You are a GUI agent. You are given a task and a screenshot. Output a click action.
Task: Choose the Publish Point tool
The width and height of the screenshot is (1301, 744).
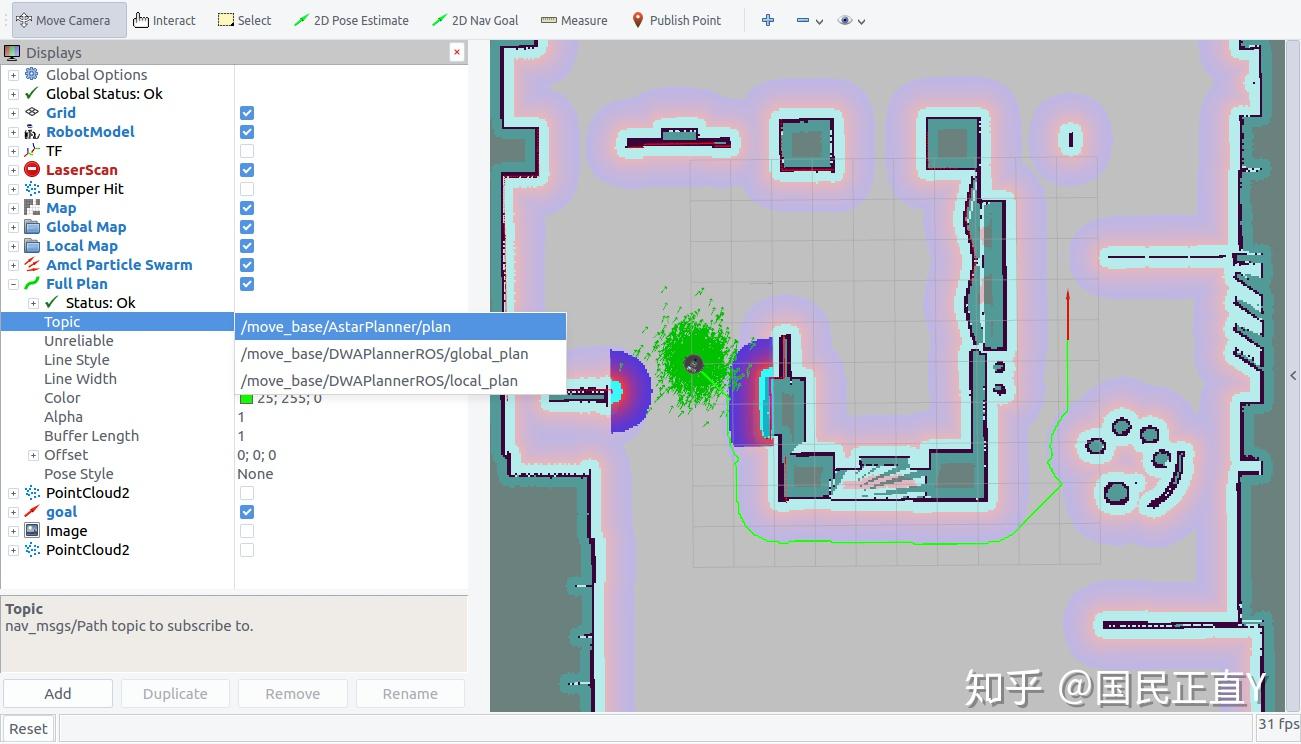coord(677,19)
